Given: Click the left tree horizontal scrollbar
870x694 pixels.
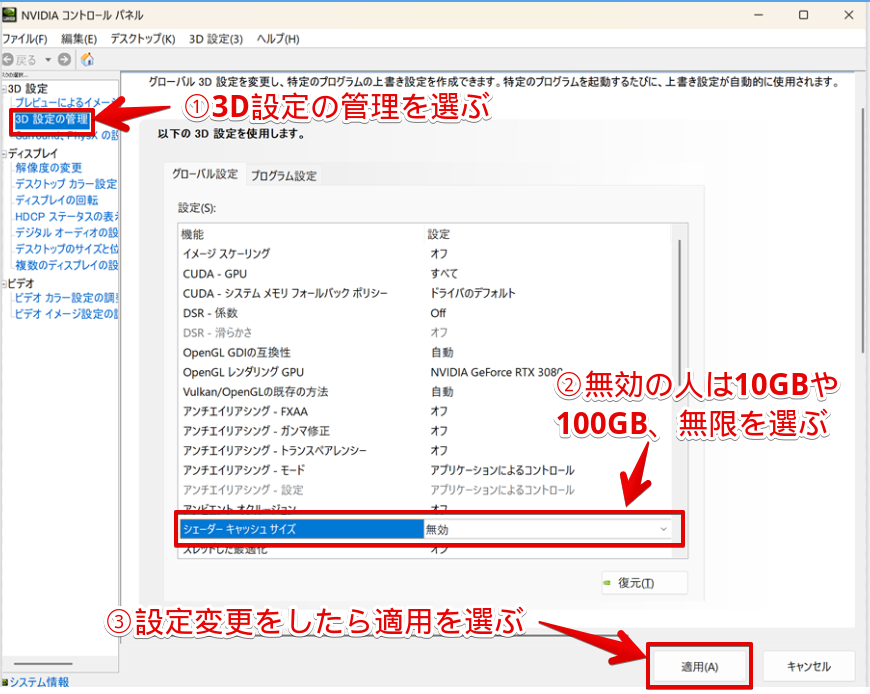Looking at the screenshot, I should [x=43, y=663].
